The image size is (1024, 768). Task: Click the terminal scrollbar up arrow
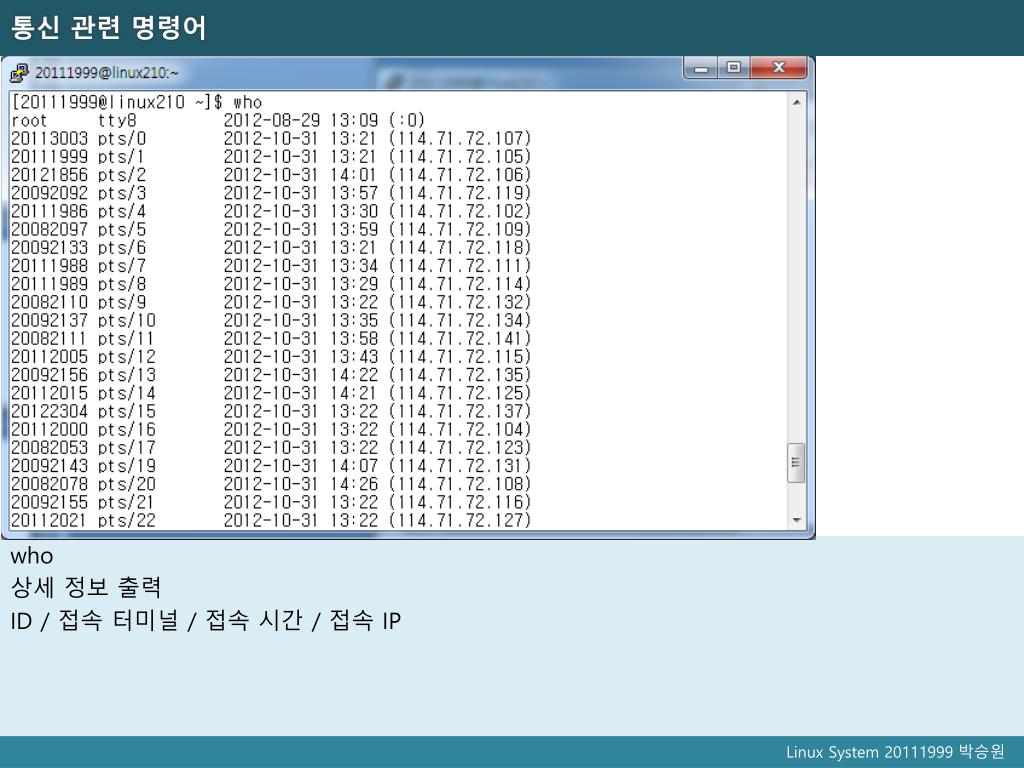coord(796,103)
